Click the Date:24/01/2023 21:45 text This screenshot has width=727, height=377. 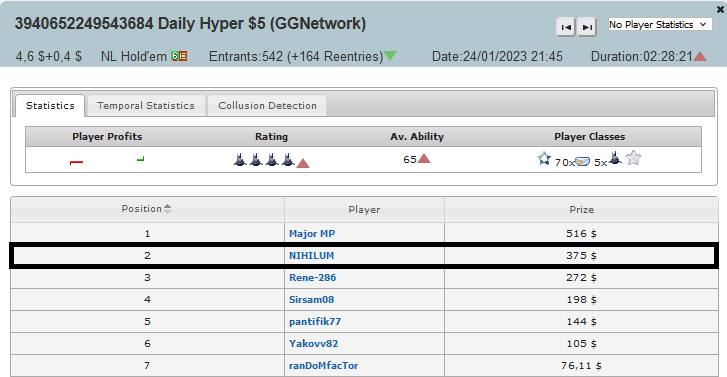(x=497, y=57)
